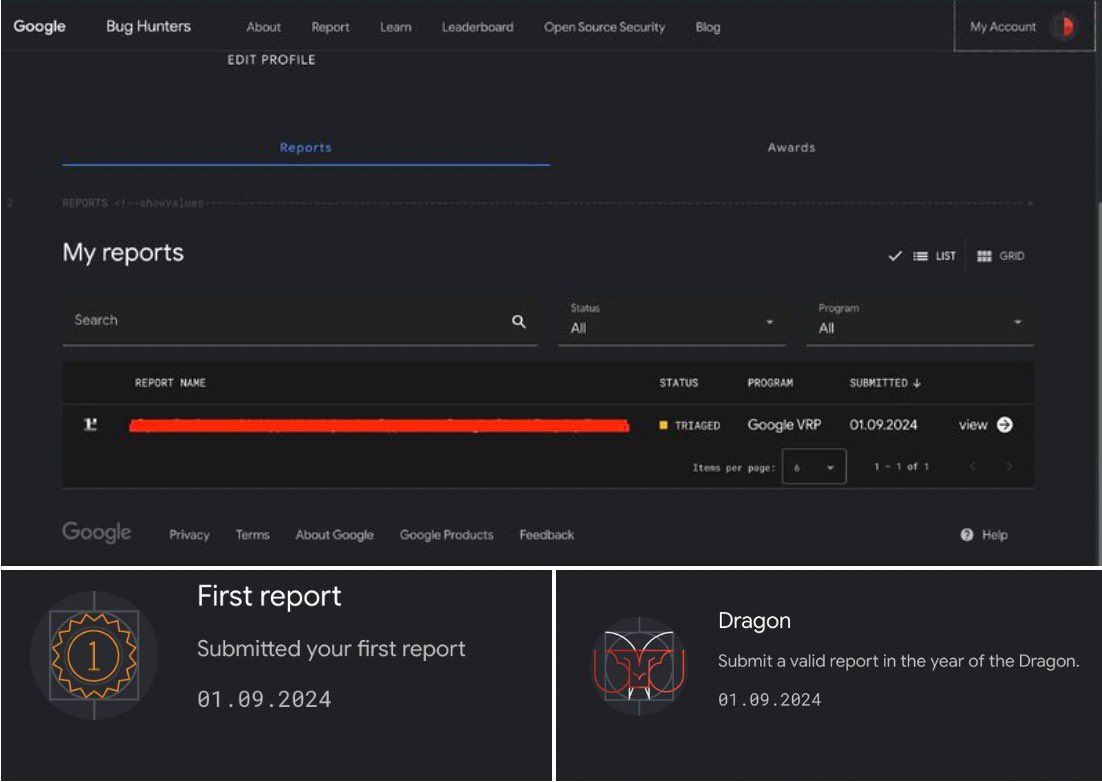Open the Blog menu item

pos(708,27)
